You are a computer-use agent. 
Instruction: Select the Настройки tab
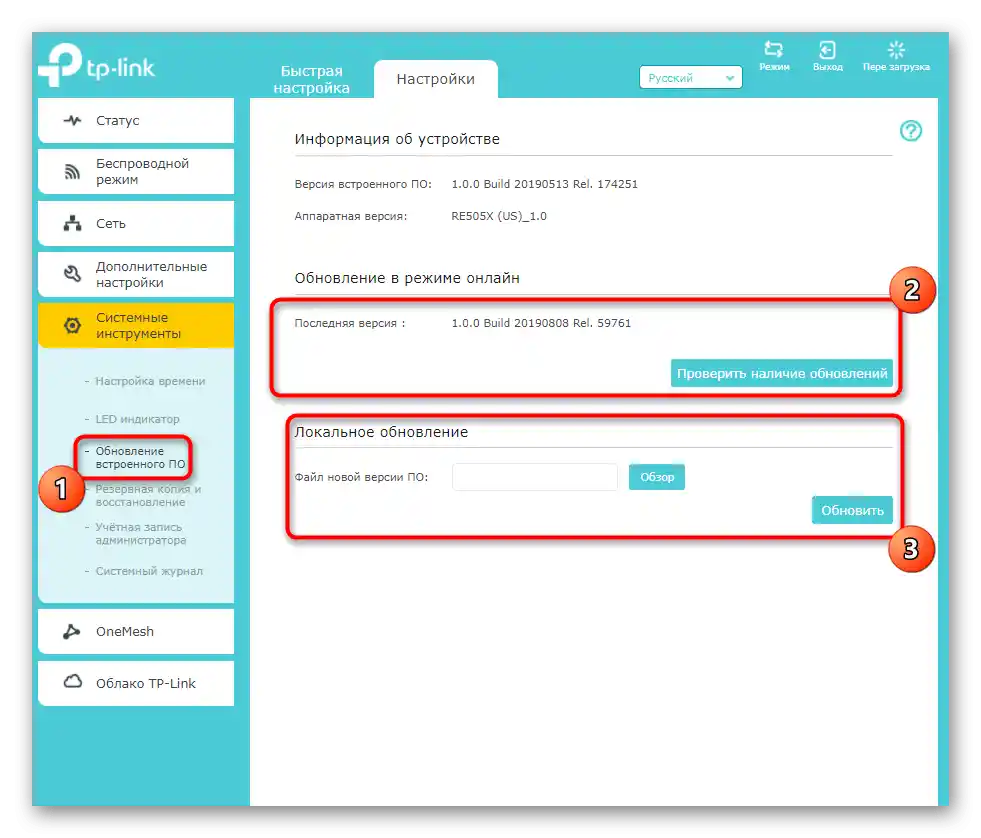tap(435, 79)
